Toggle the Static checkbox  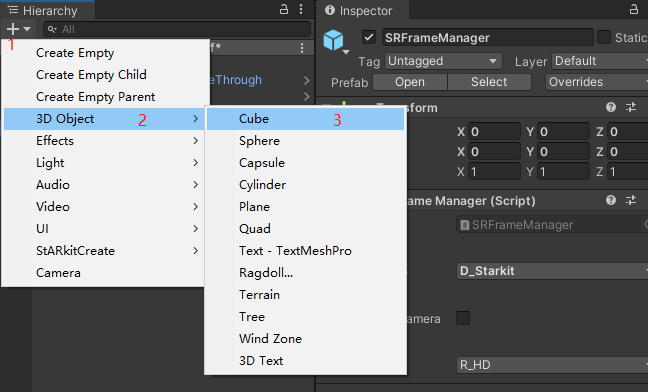pos(604,38)
